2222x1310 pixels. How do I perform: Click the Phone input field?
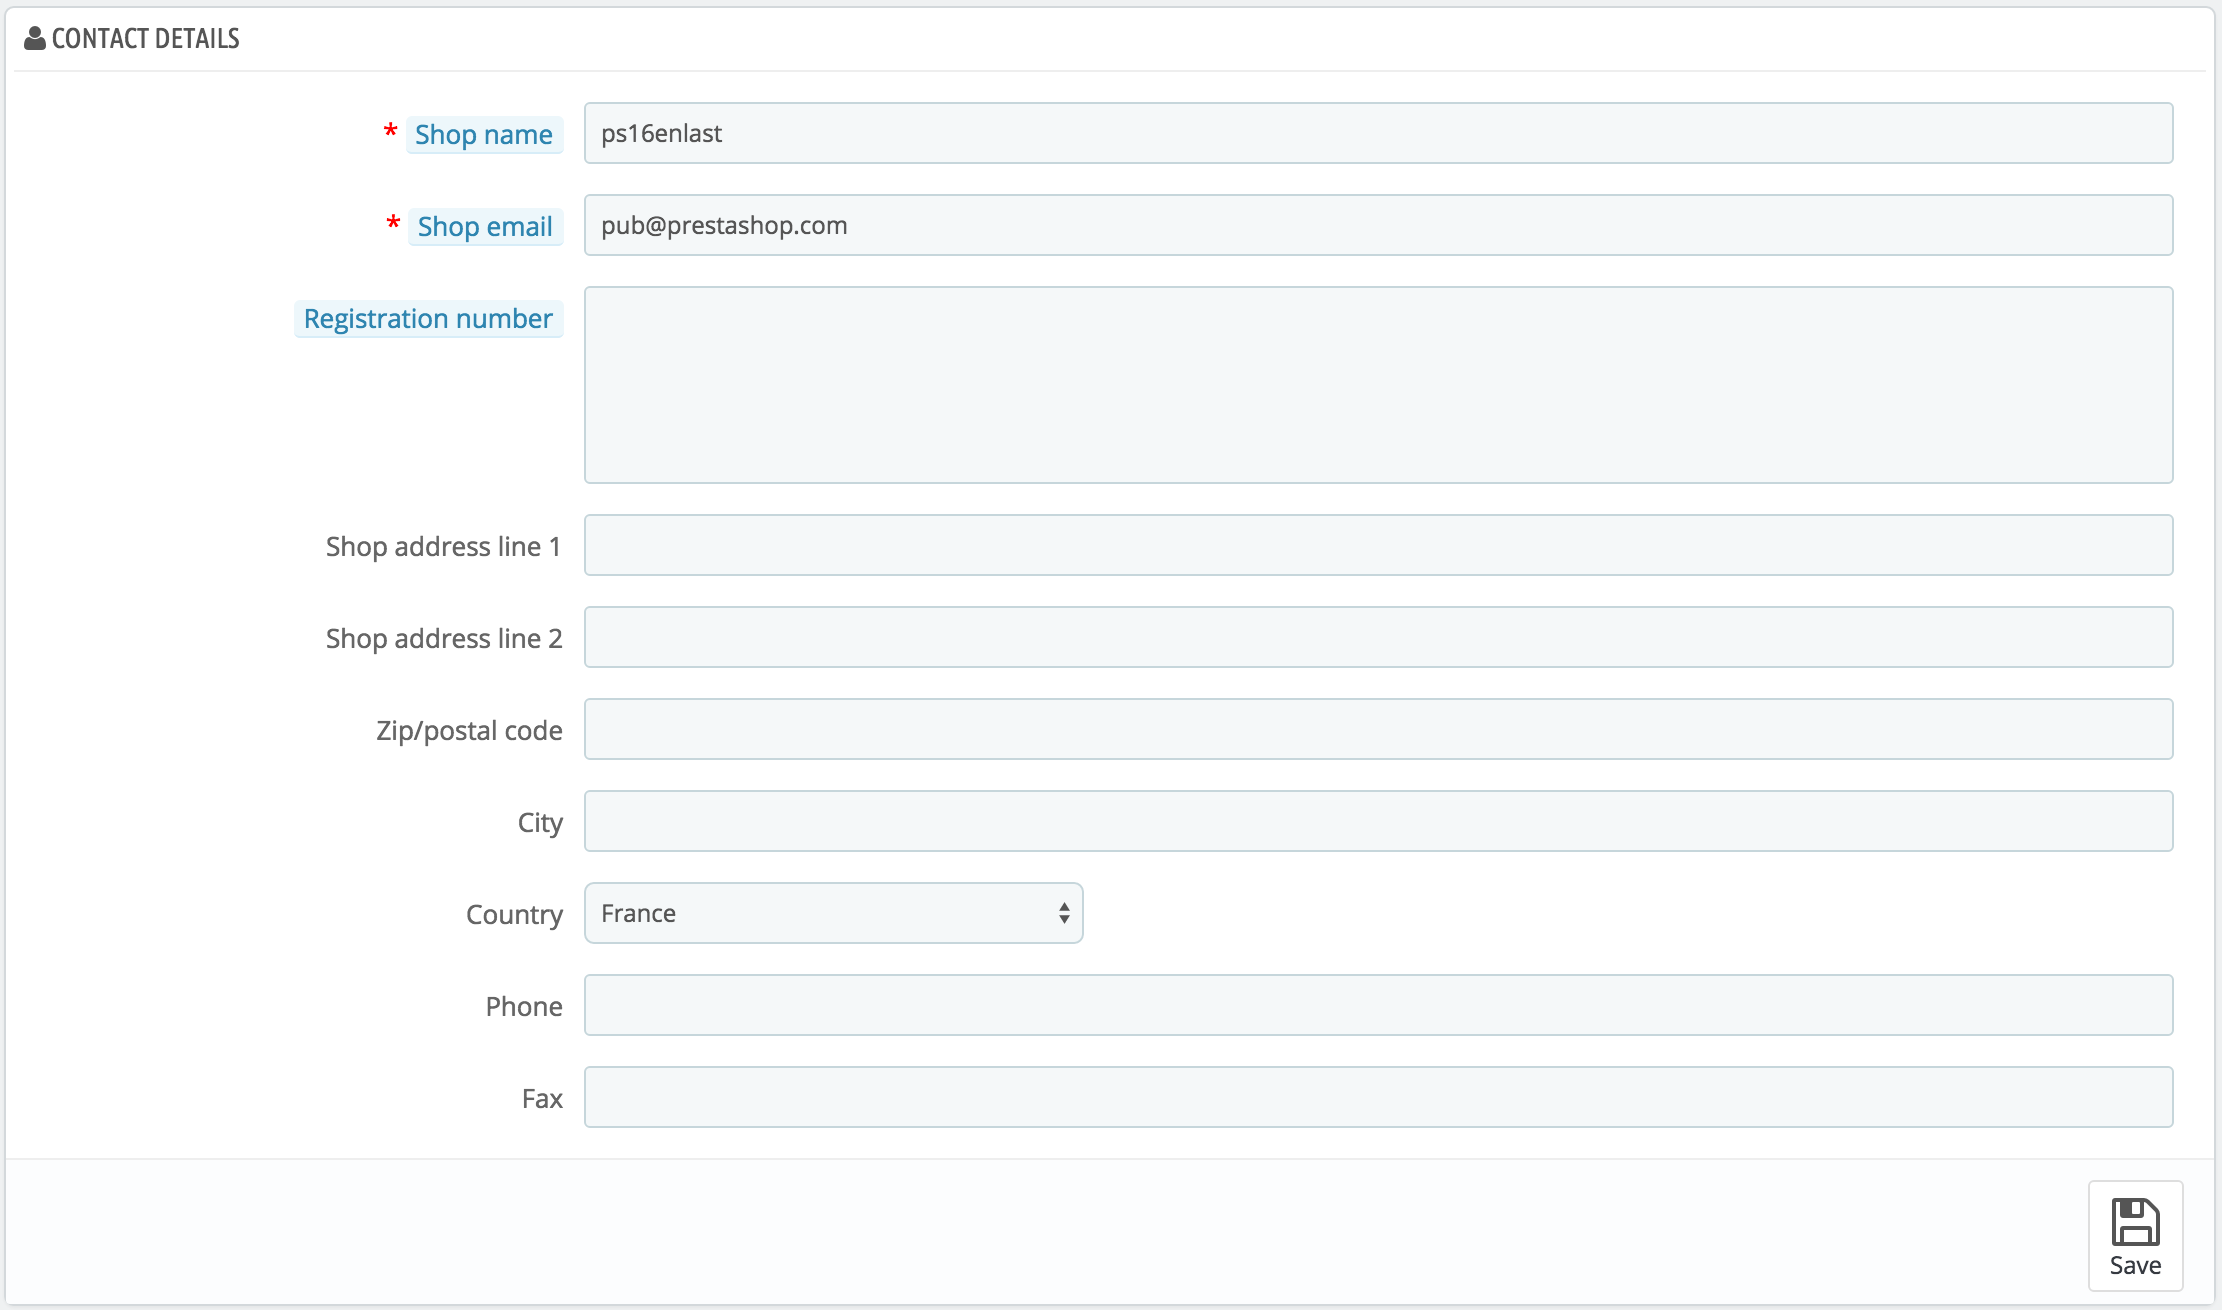(x=1378, y=1005)
